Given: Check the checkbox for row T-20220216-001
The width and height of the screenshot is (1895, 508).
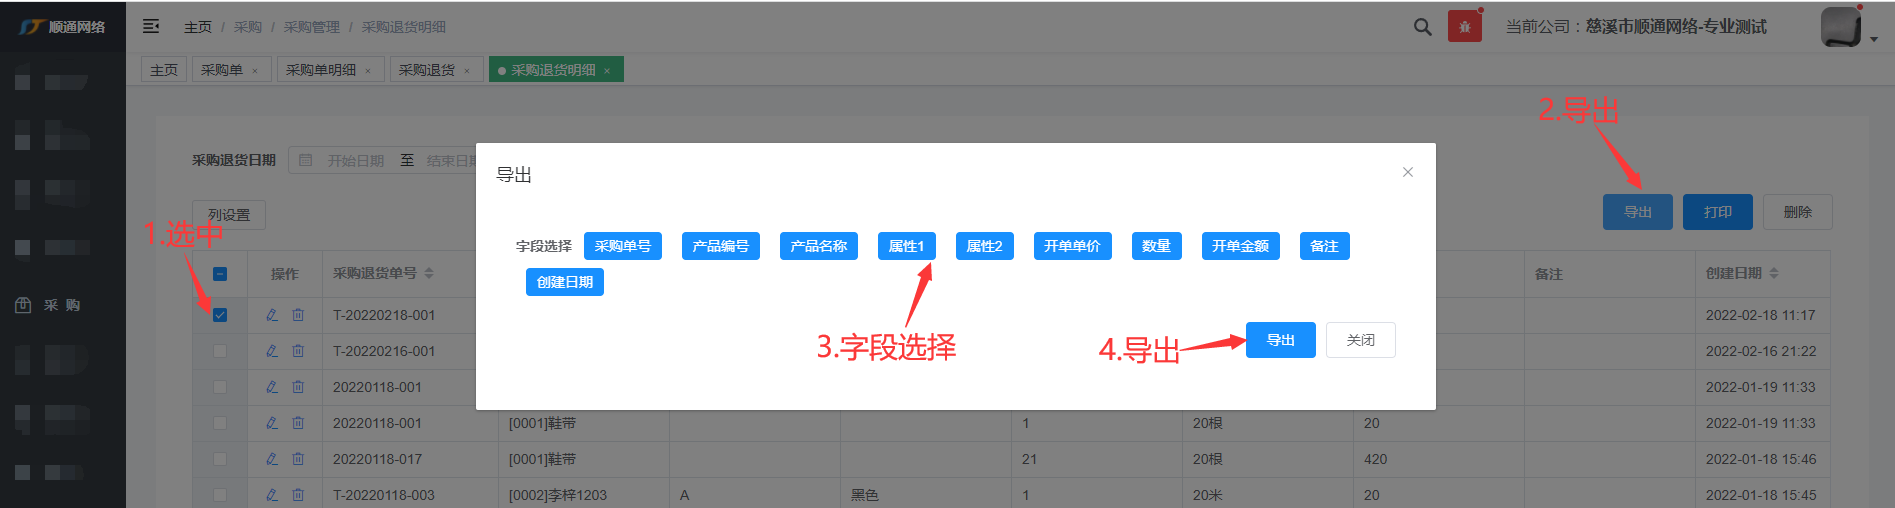Looking at the screenshot, I should 220,351.
